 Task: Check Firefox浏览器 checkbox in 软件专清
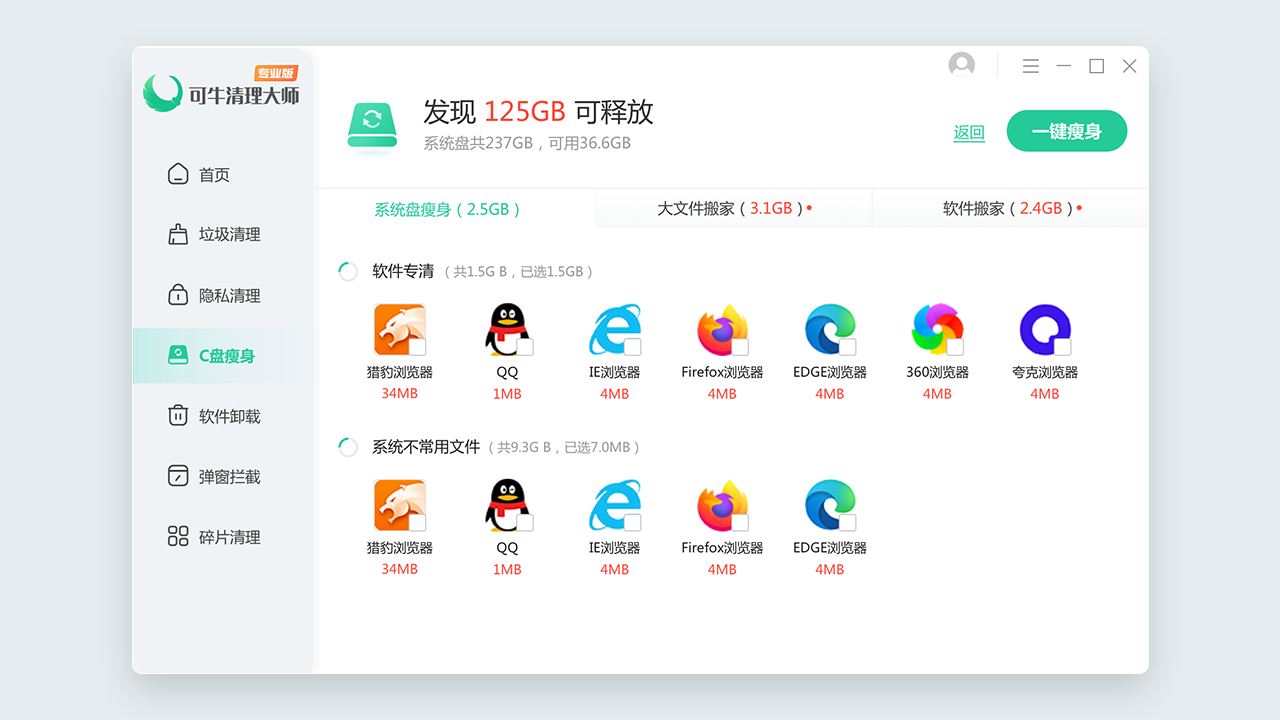coord(740,347)
